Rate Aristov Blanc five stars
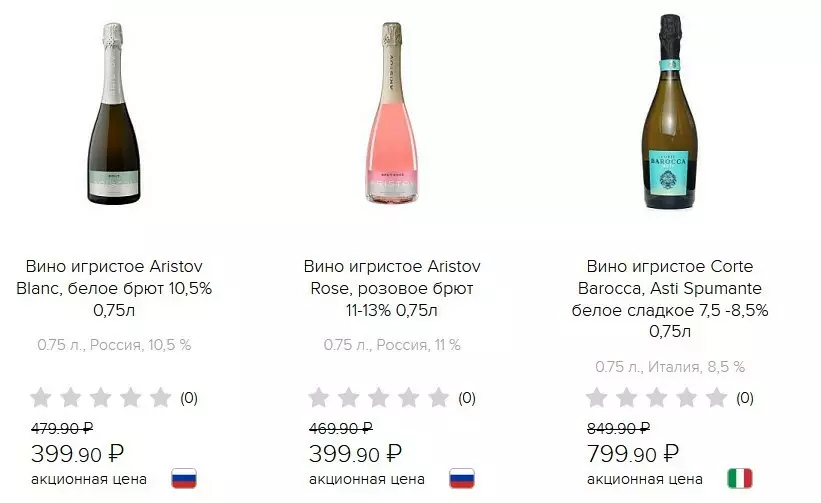Screen dimensions: 821x503 click(160, 398)
